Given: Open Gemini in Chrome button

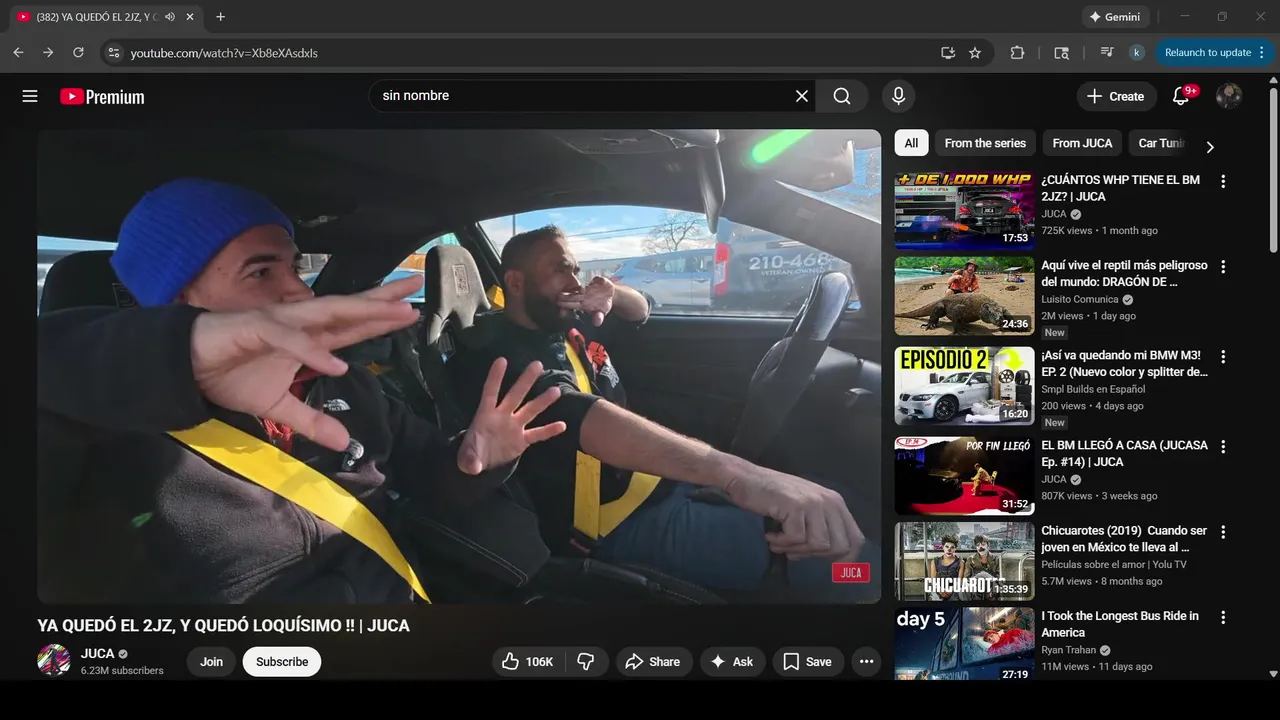Looking at the screenshot, I should [1115, 17].
